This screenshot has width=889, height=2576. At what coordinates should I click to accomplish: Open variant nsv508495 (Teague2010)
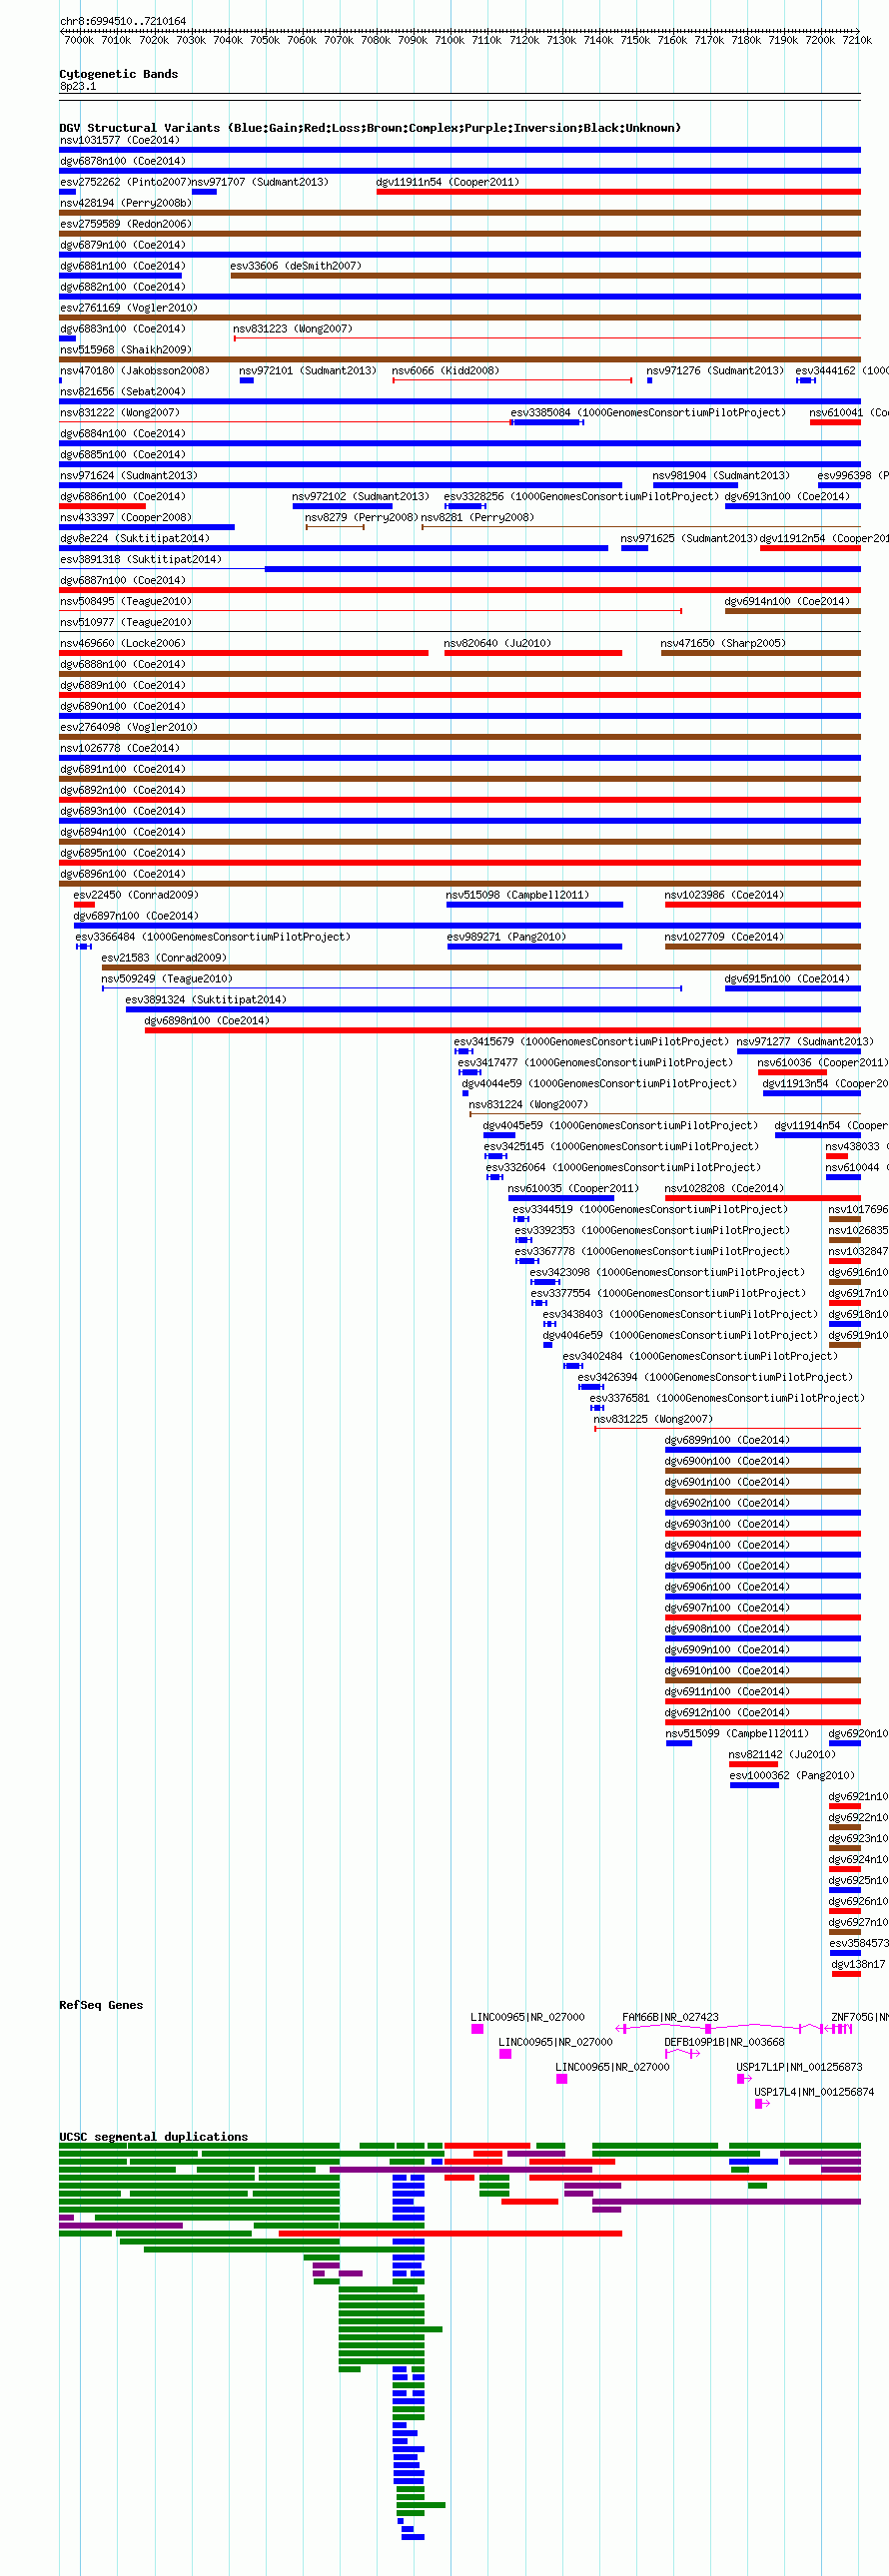[126, 602]
